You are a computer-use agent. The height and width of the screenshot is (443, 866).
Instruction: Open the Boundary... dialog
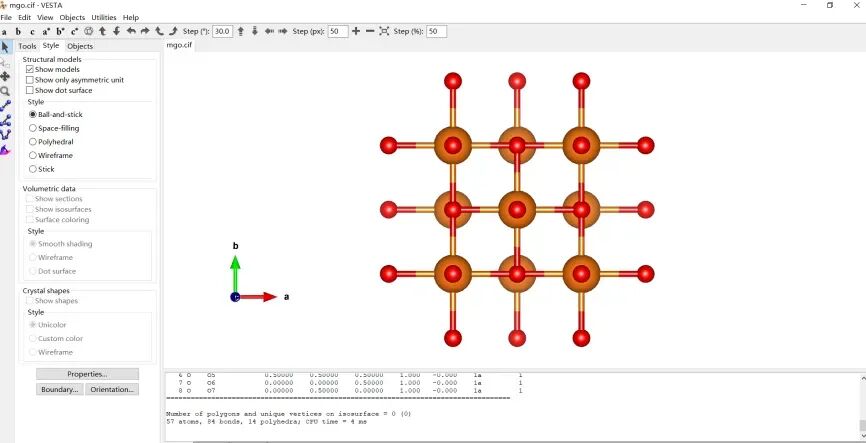pyautogui.click(x=60, y=389)
